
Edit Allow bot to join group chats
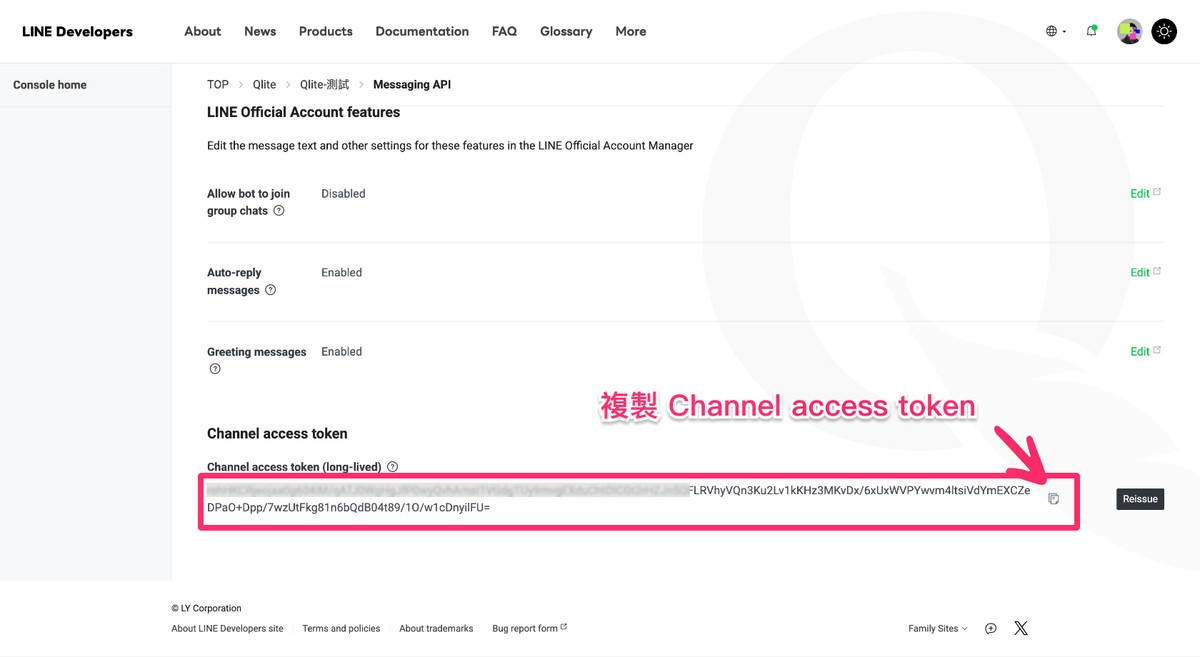click(1145, 194)
